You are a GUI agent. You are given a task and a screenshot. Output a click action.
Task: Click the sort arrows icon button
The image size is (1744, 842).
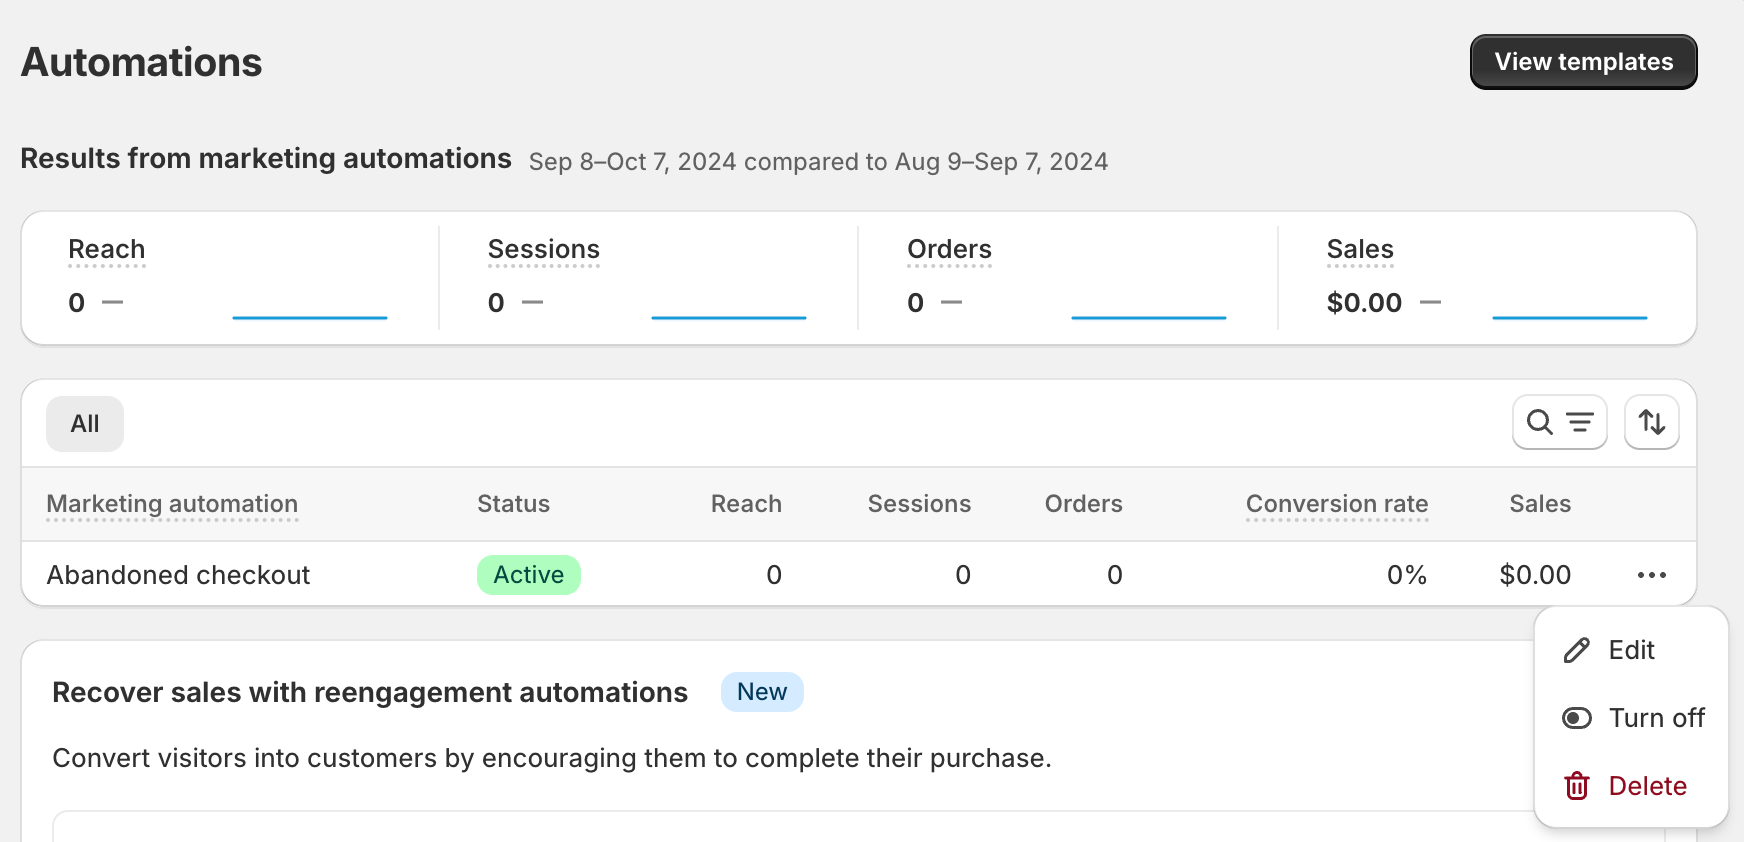tap(1651, 423)
